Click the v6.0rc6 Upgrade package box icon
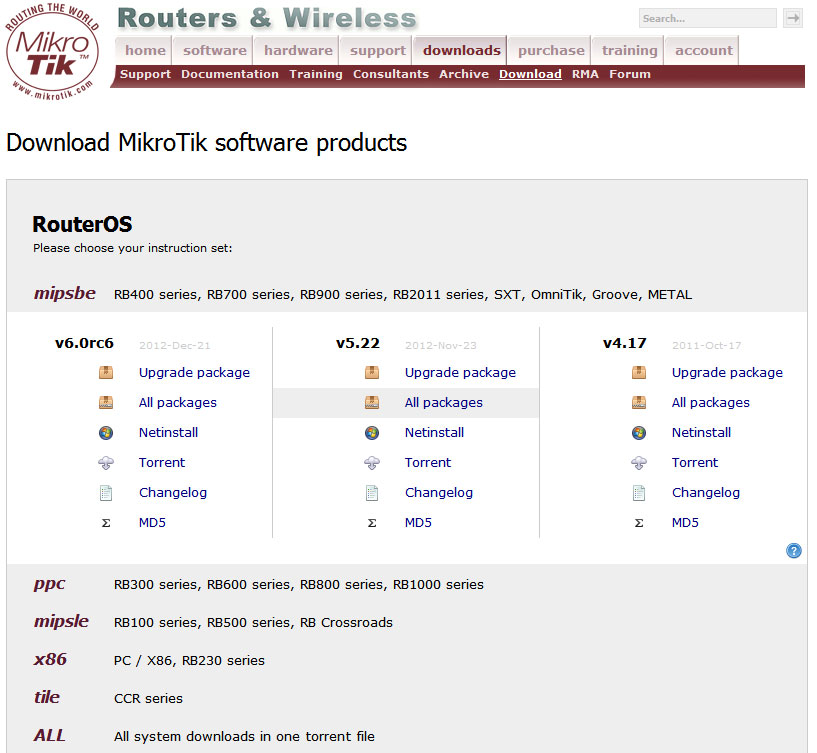The image size is (817, 753). click(x=106, y=373)
